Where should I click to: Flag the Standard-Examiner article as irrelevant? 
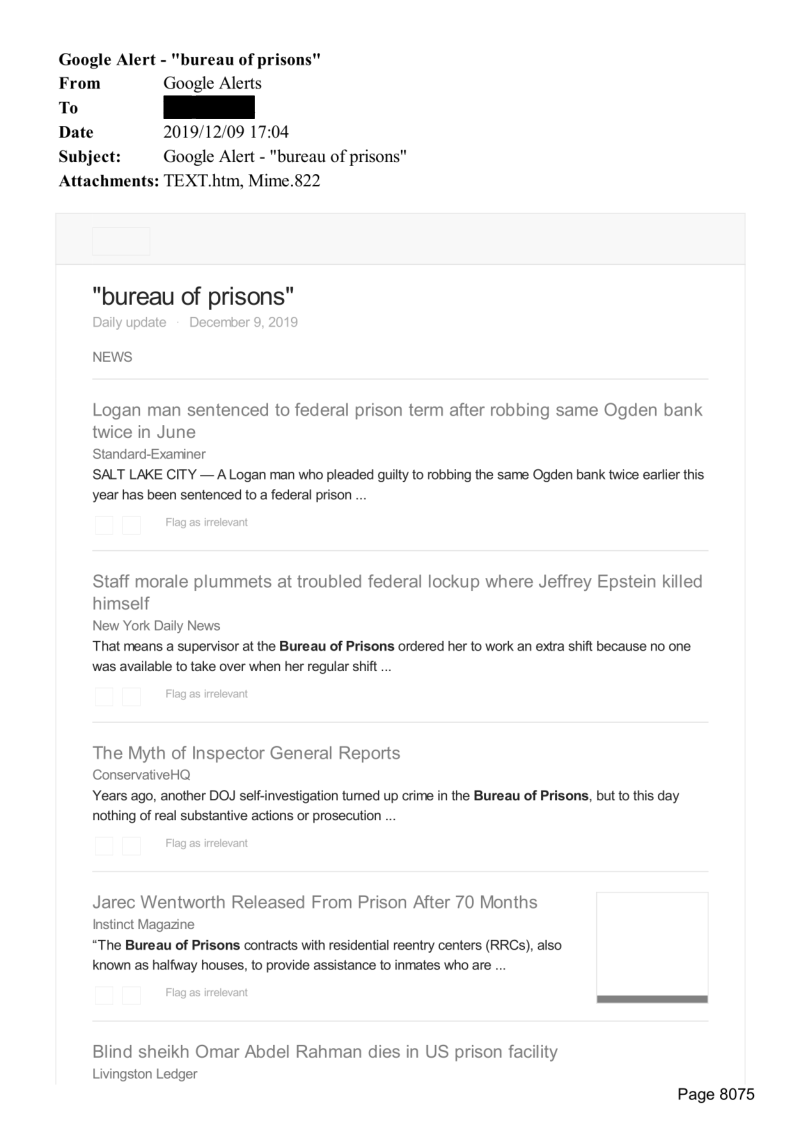click(206, 523)
